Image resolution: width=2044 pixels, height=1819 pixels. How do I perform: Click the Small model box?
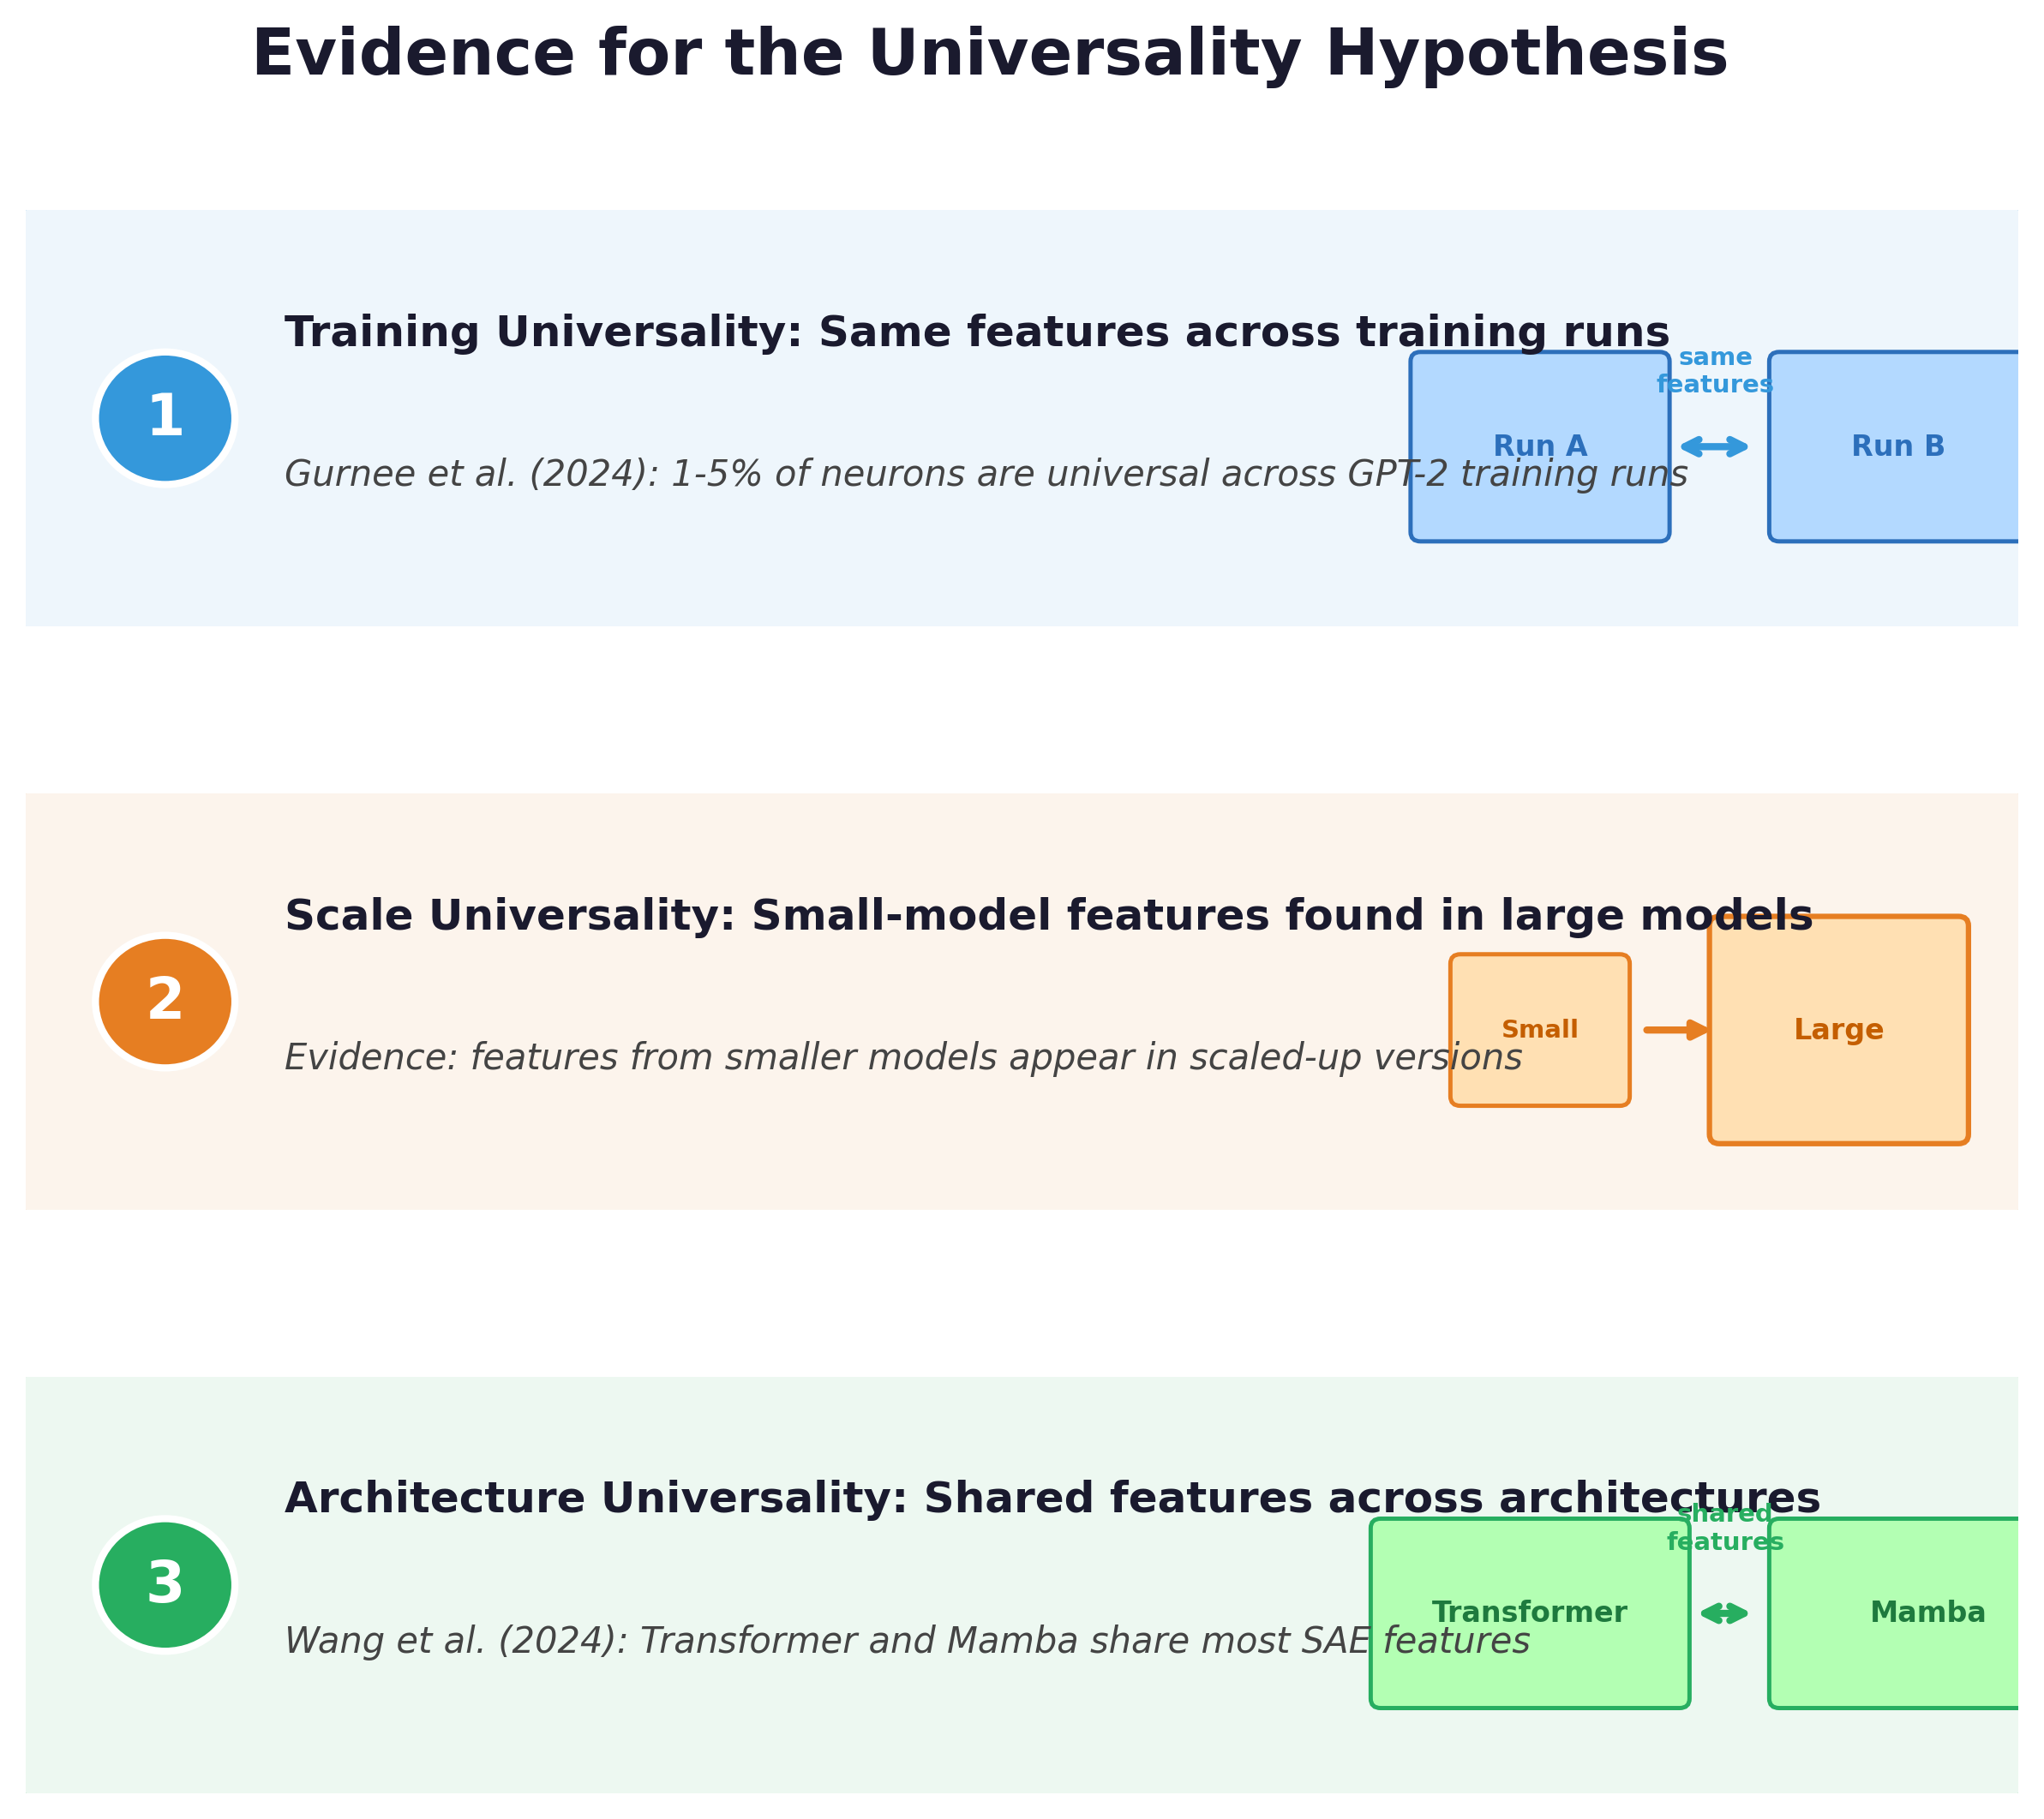point(1538,1029)
